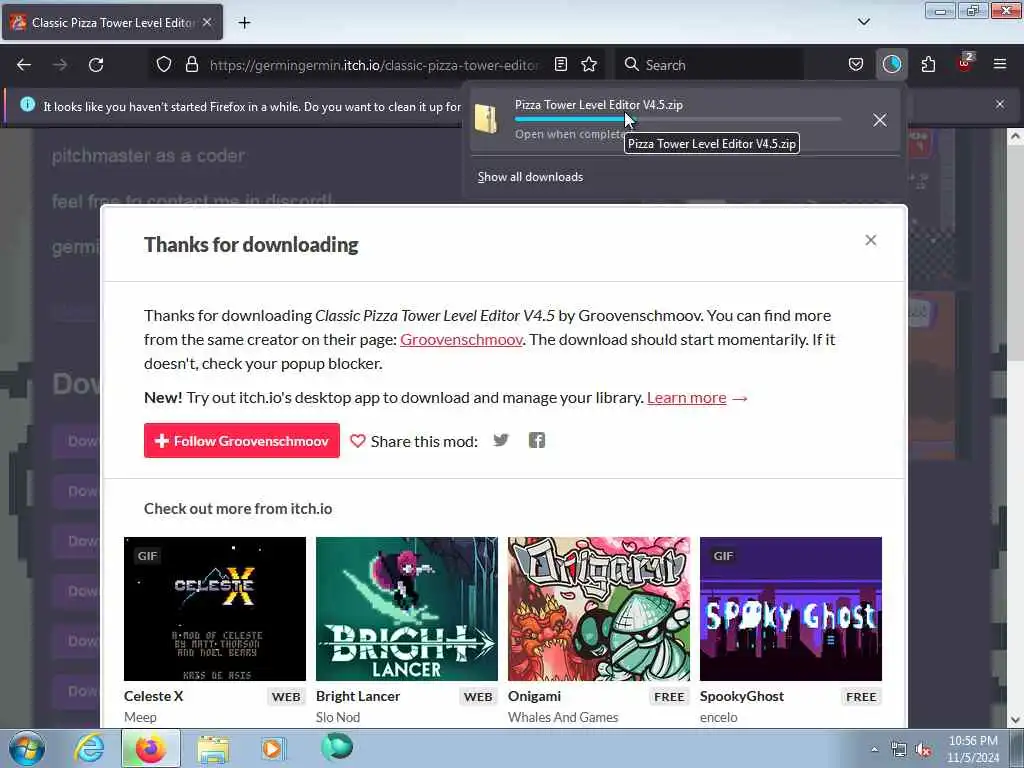Click the page vertical scrollbar down arrow
This screenshot has width=1024, height=768.
tap(1015, 720)
